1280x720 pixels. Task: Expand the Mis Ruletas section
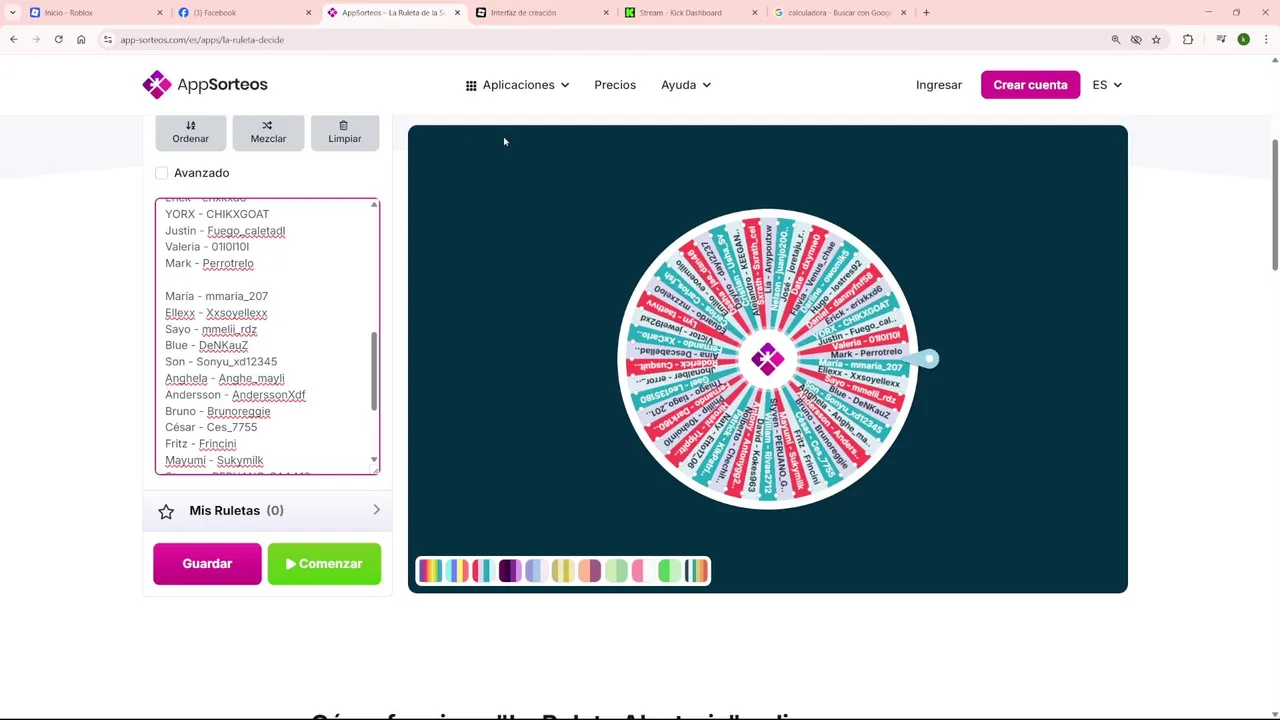click(267, 511)
